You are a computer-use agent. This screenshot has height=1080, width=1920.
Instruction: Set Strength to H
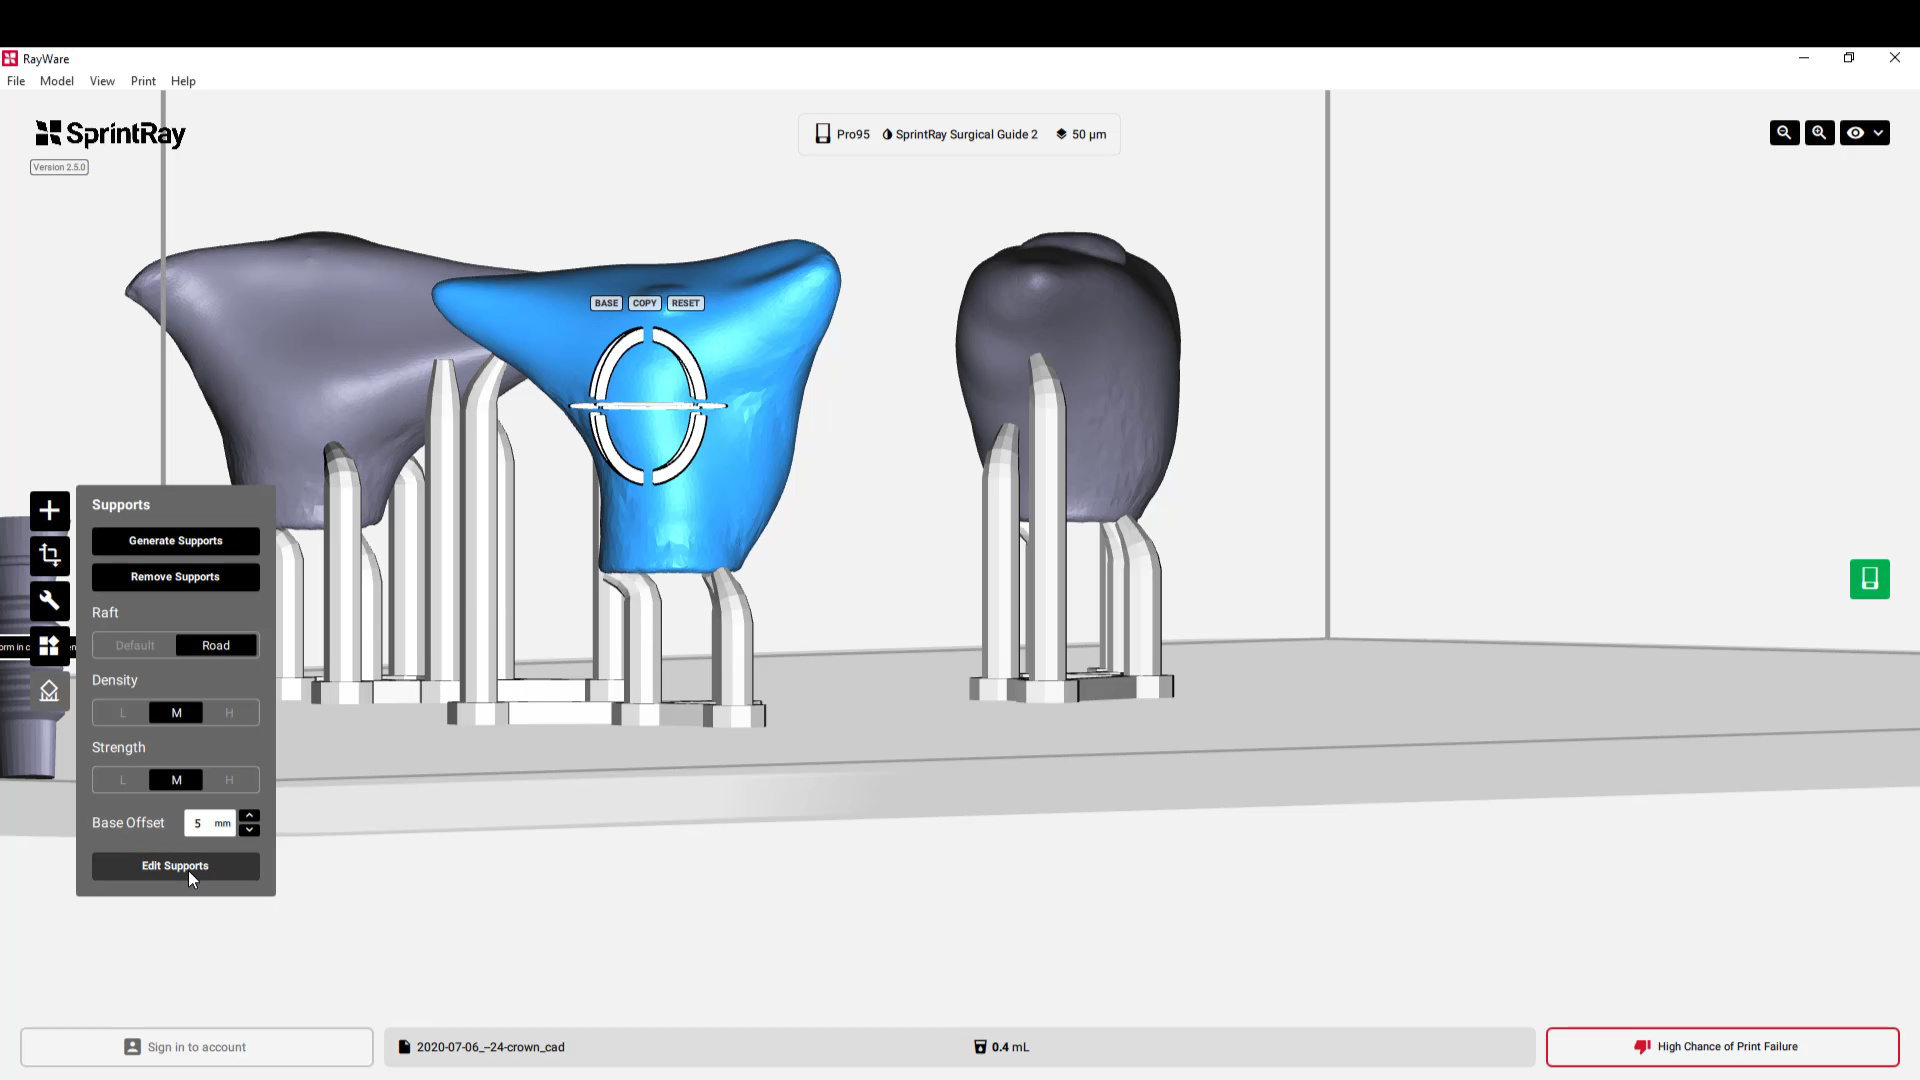[230, 780]
